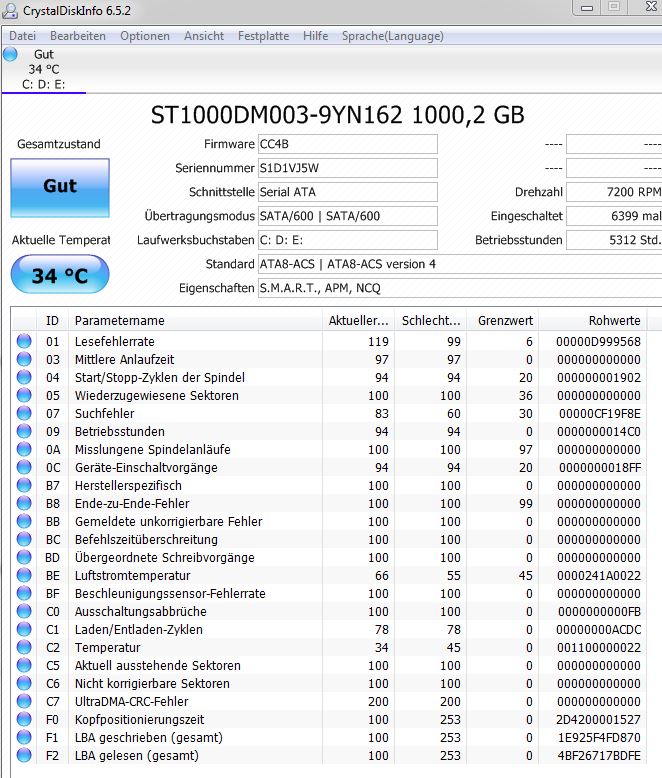Click status orb of Lesefehlerrate row
This screenshot has height=778, width=662.
click(24, 341)
